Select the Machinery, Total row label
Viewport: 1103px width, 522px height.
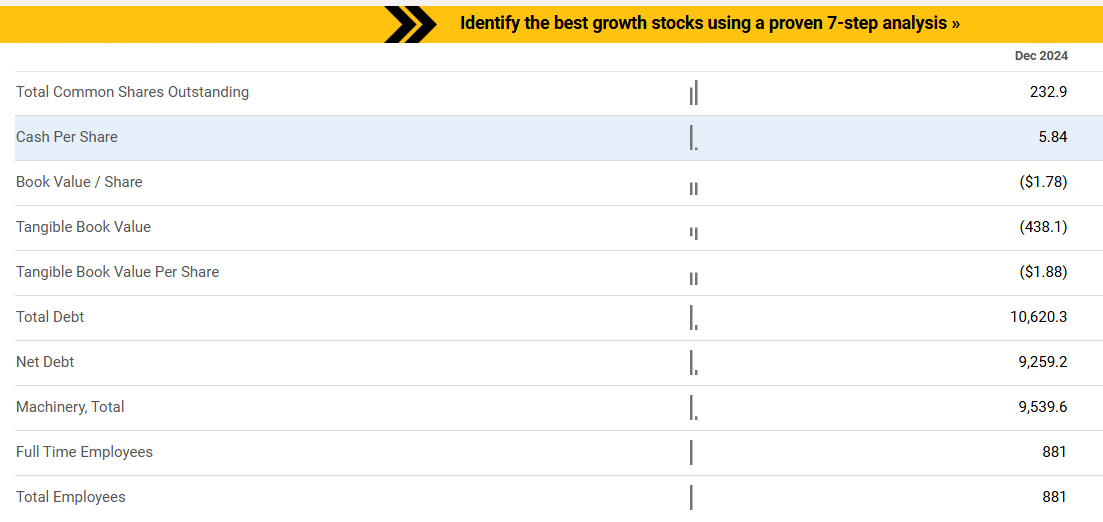pyautogui.click(x=70, y=407)
